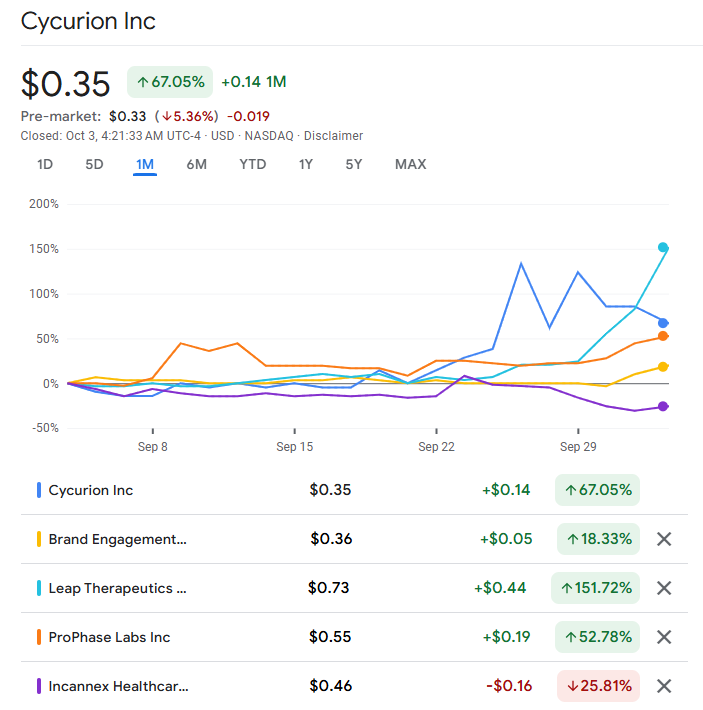Select the 5Y chart range
Viewport: 703px width, 710px height.
(353, 164)
